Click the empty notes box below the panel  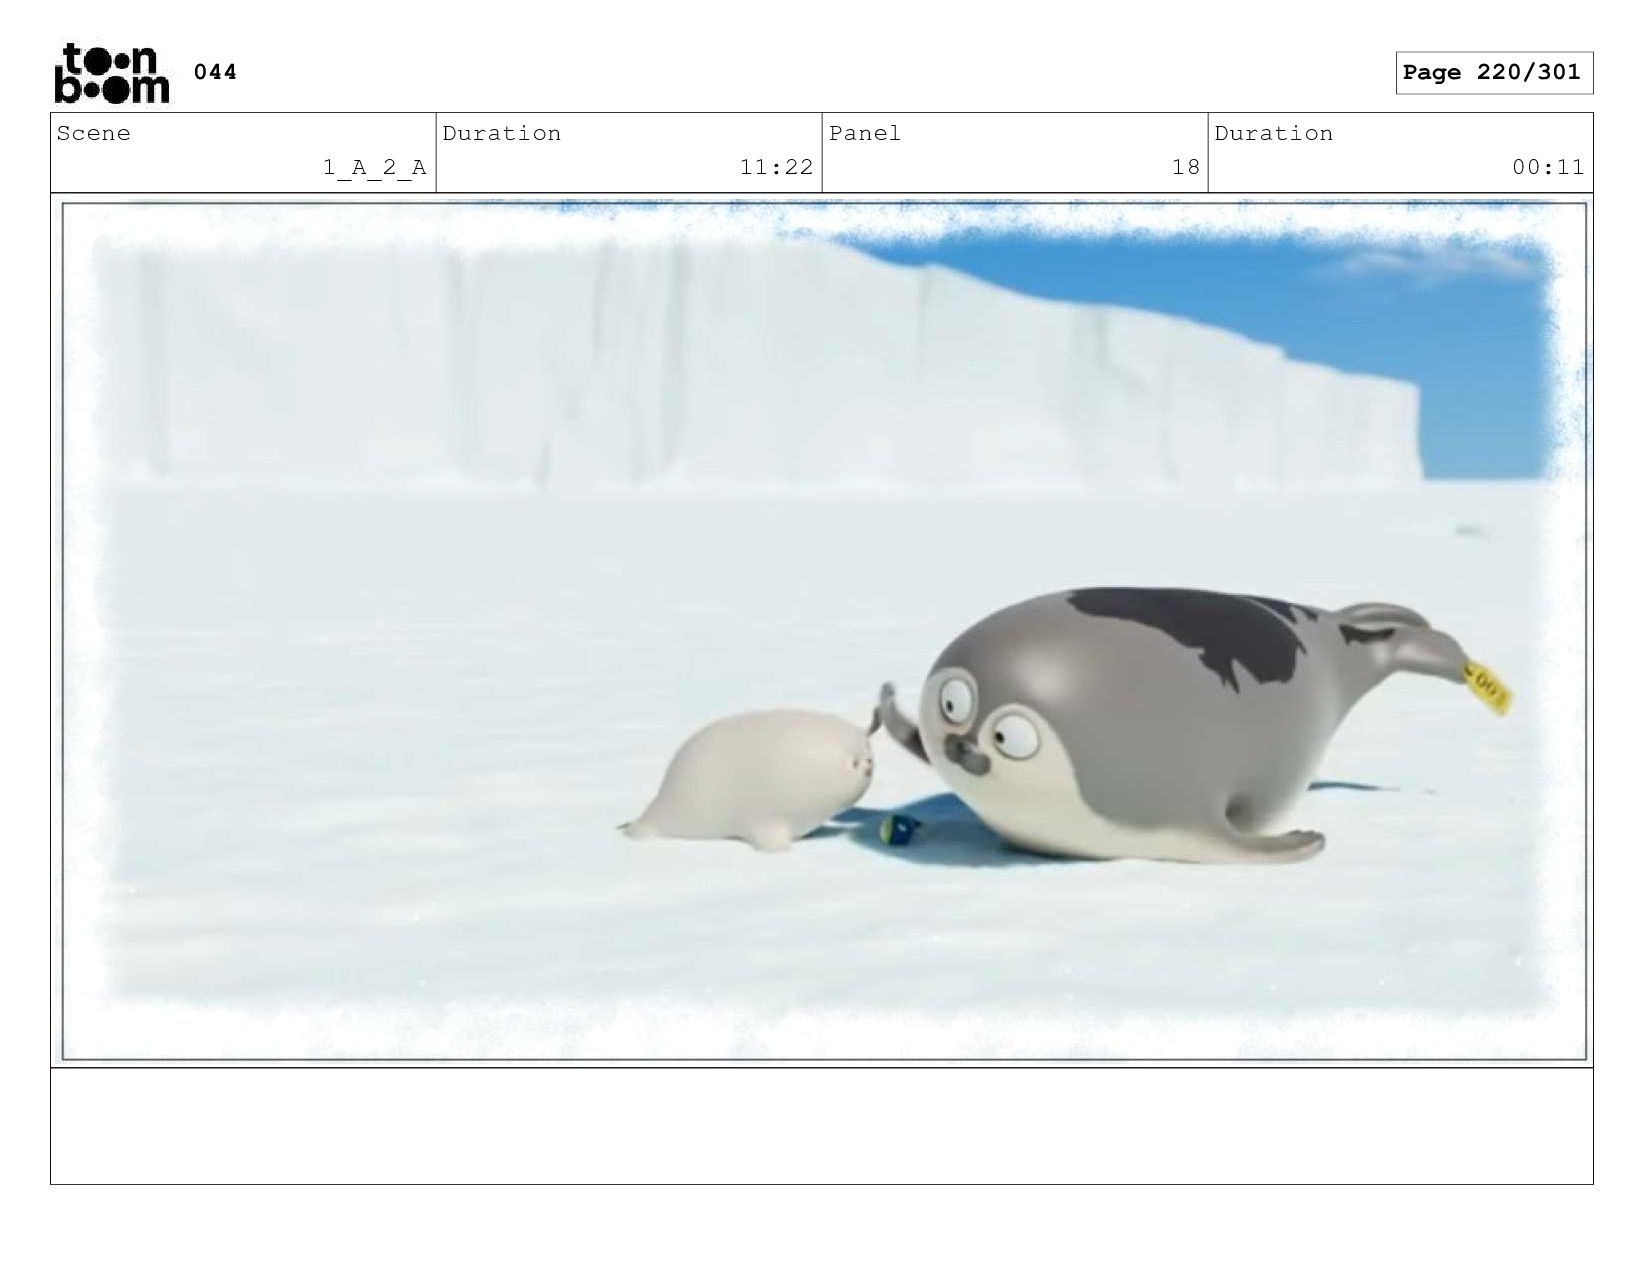pyautogui.click(x=822, y=1126)
